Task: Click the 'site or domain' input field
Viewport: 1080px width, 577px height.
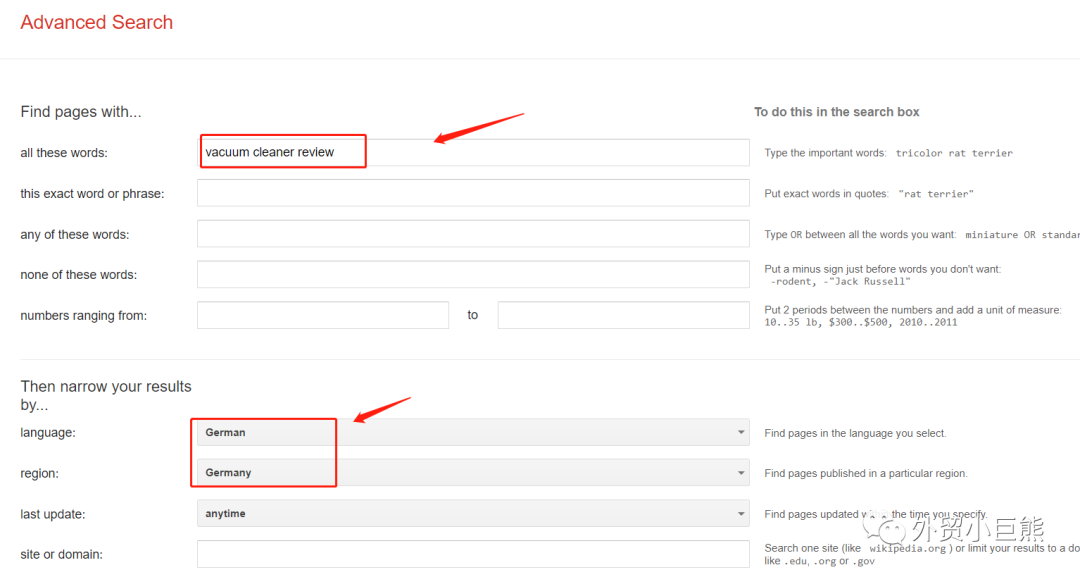Action: [x=472, y=554]
